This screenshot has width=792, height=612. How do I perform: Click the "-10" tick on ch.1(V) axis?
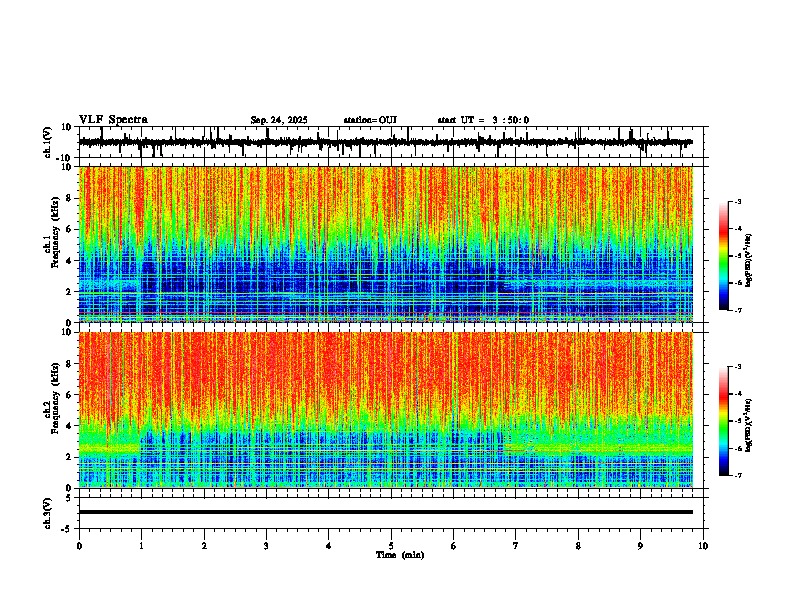(65, 158)
